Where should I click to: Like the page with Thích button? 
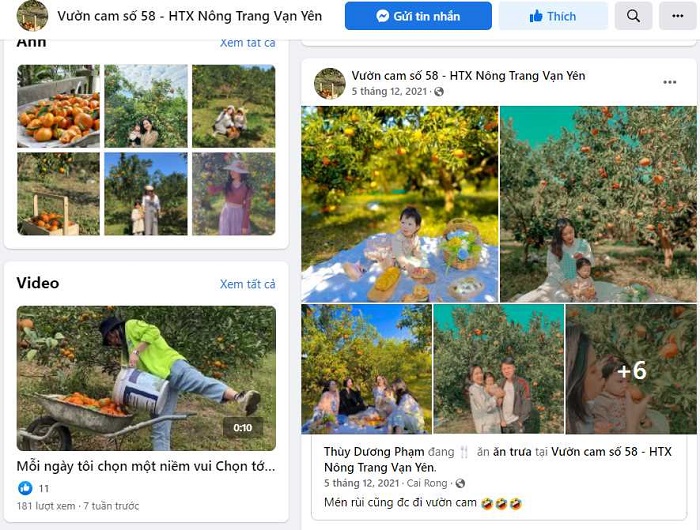click(x=553, y=16)
